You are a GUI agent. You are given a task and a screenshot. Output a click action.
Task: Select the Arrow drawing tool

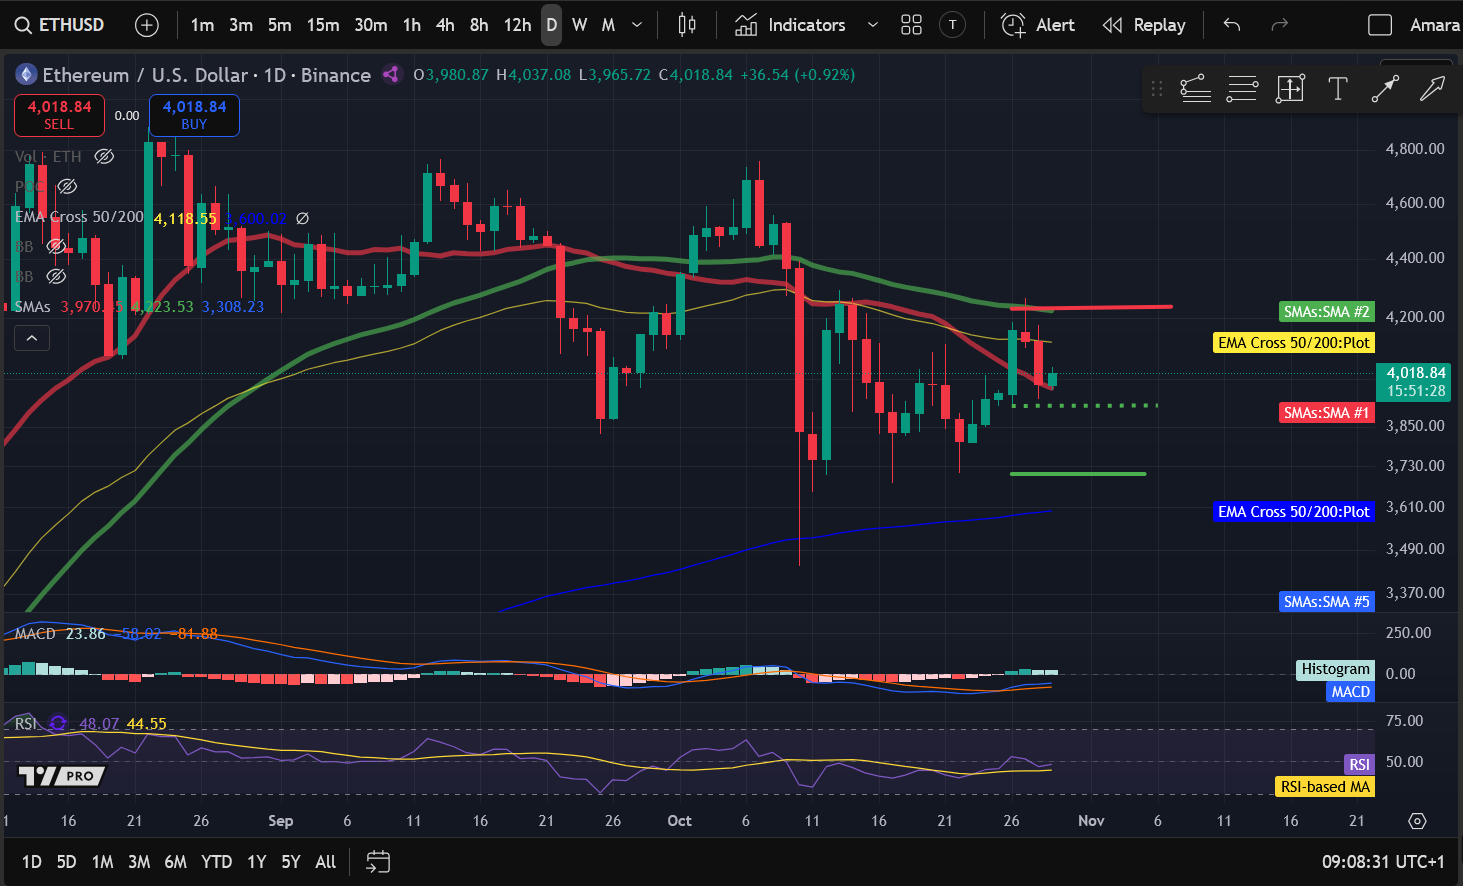1386,88
